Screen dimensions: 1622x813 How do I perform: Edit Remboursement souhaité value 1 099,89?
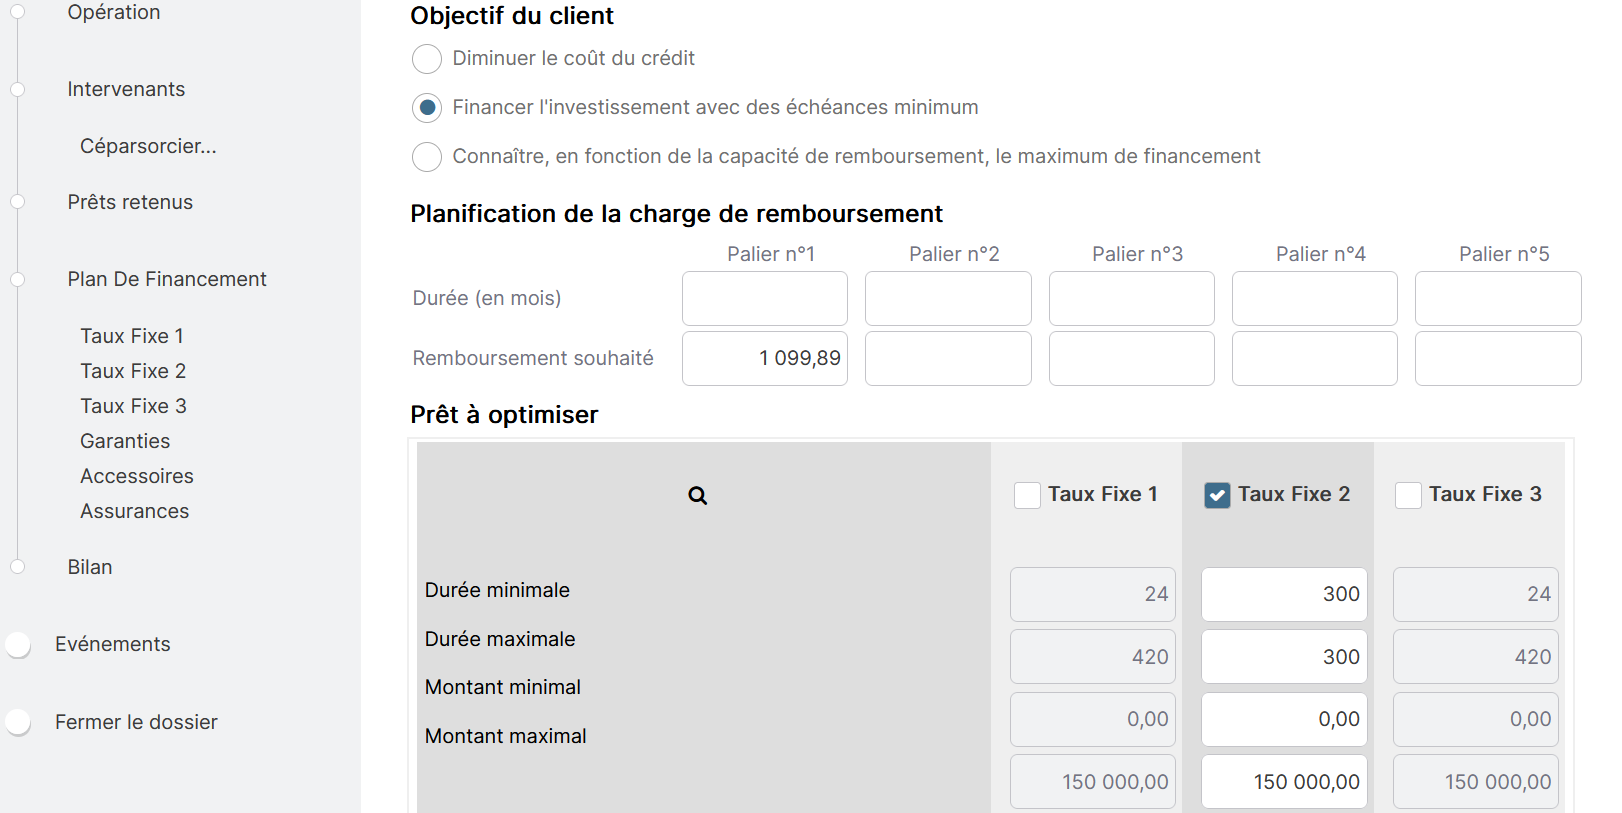[x=764, y=358]
